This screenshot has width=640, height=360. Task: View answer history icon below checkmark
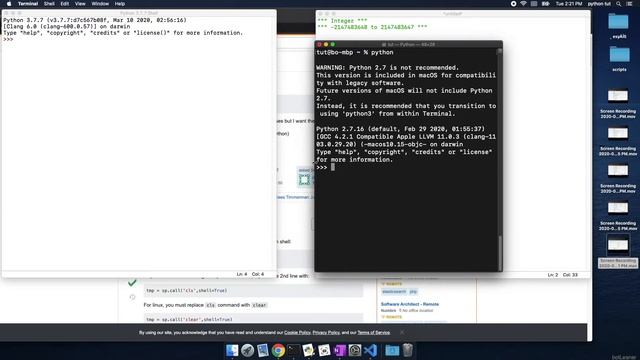pos(132,297)
